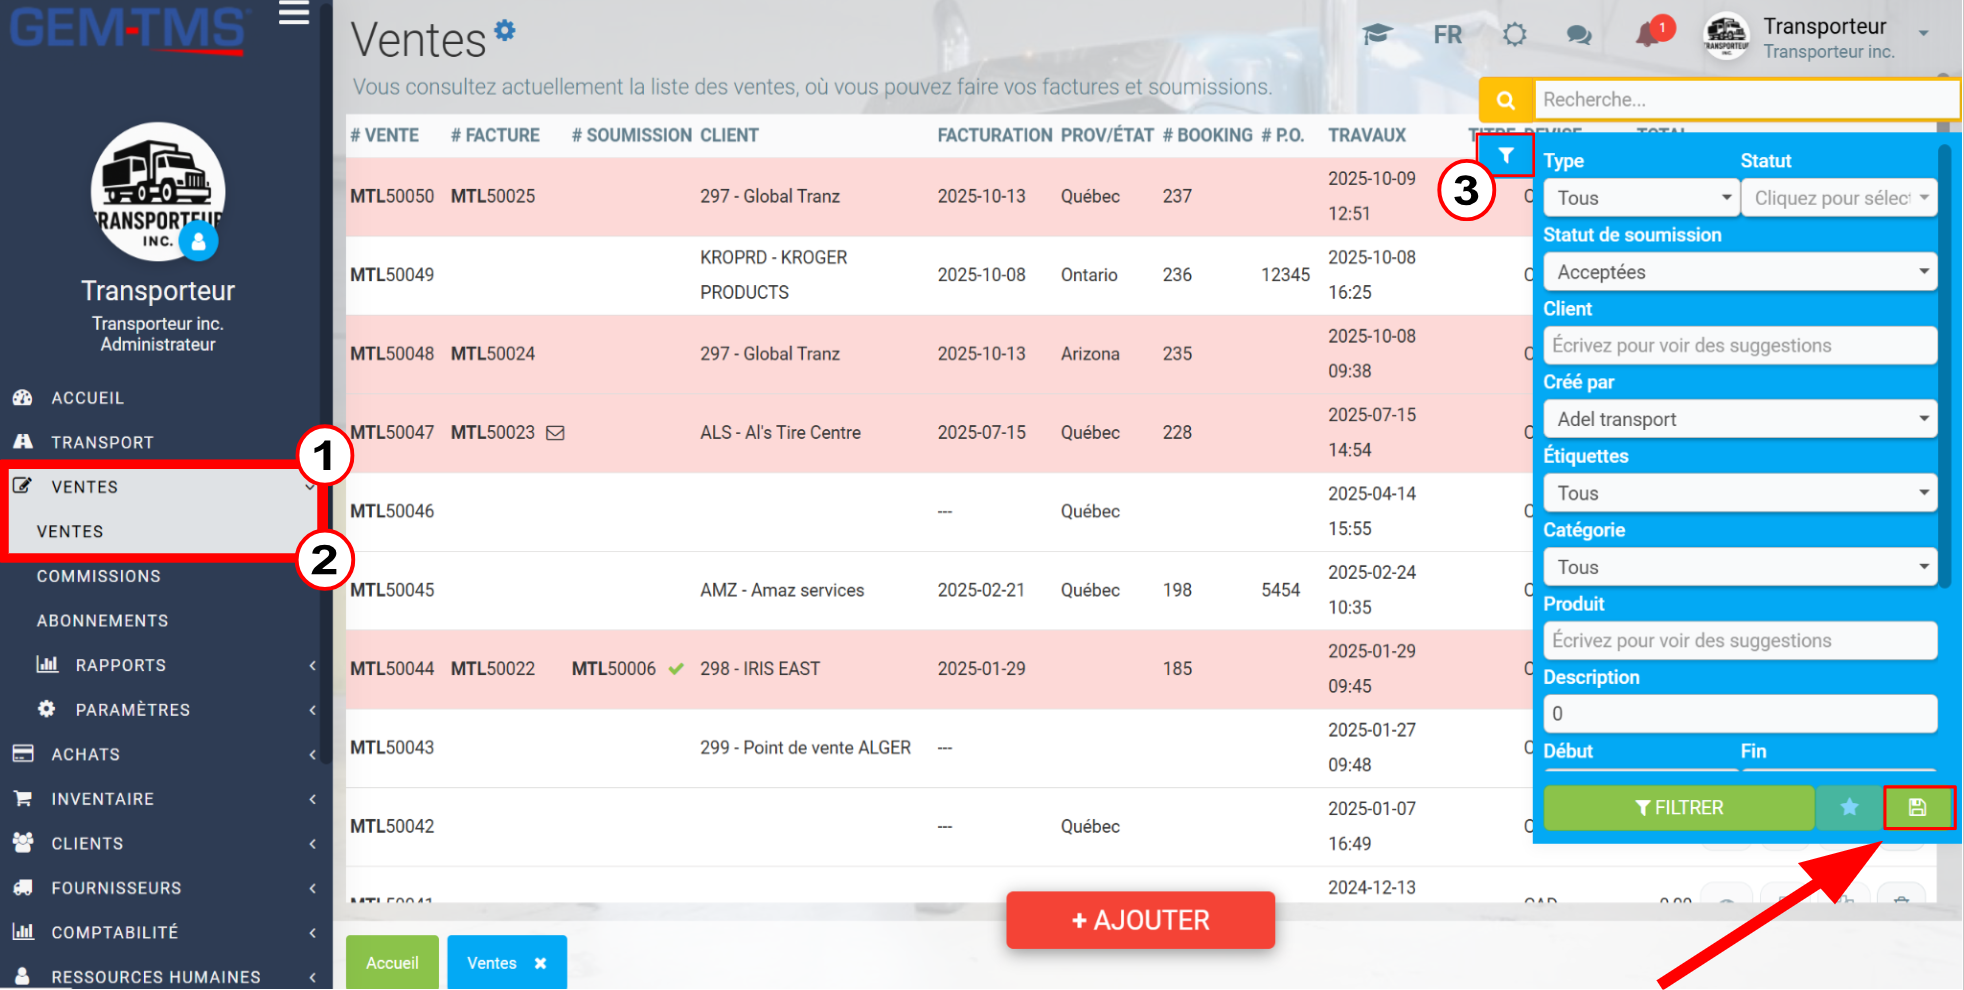Save the current filter with disk icon
The image size is (1964, 990).
1917,808
